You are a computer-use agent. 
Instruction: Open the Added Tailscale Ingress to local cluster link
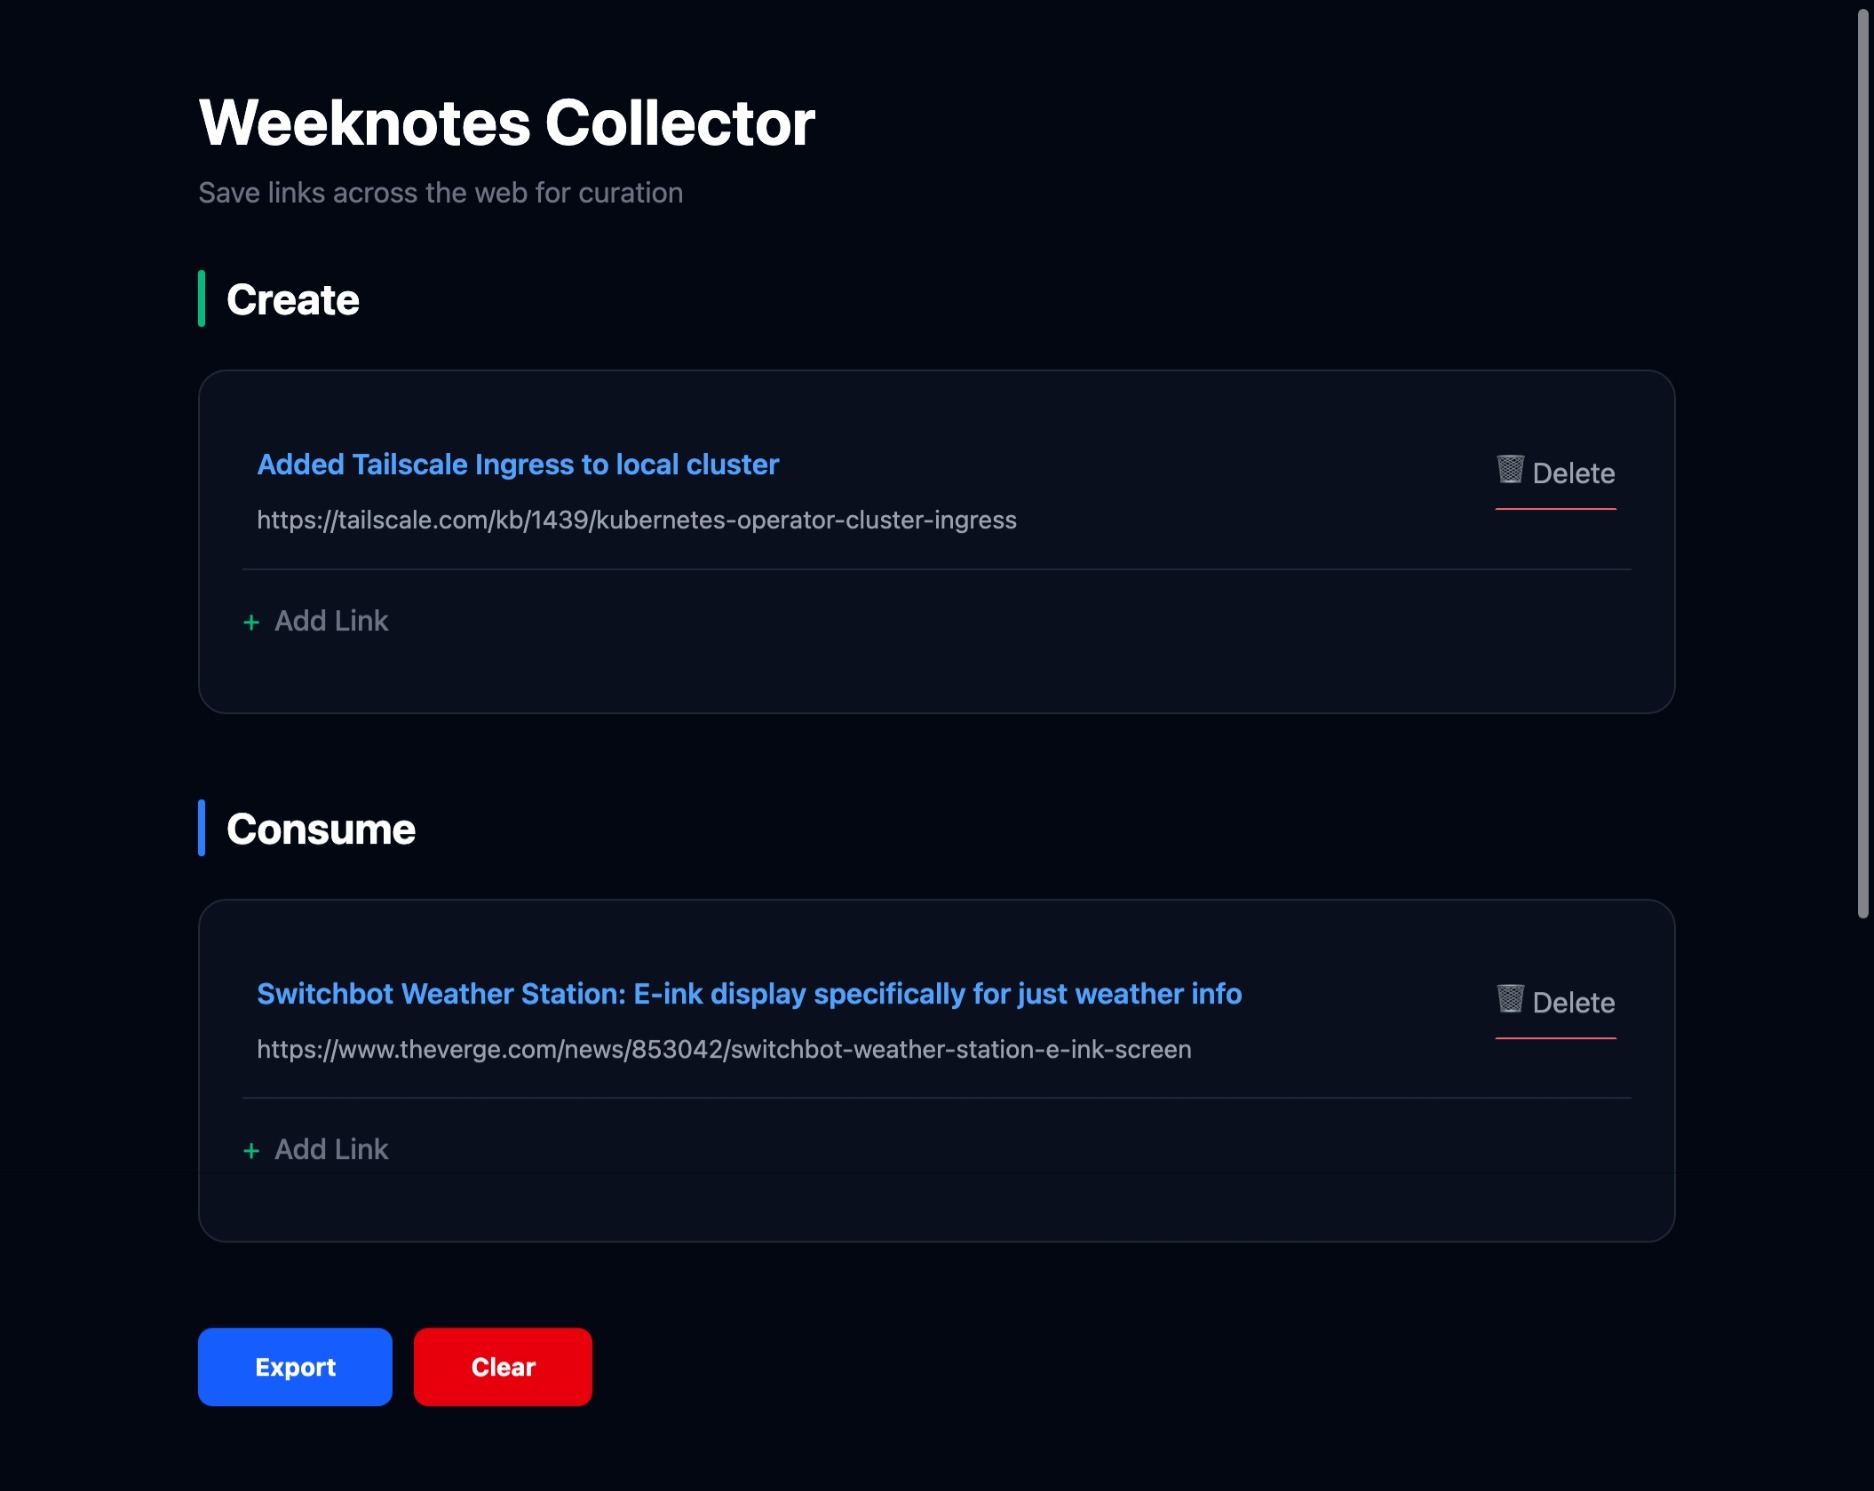pyautogui.click(x=517, y=465)
